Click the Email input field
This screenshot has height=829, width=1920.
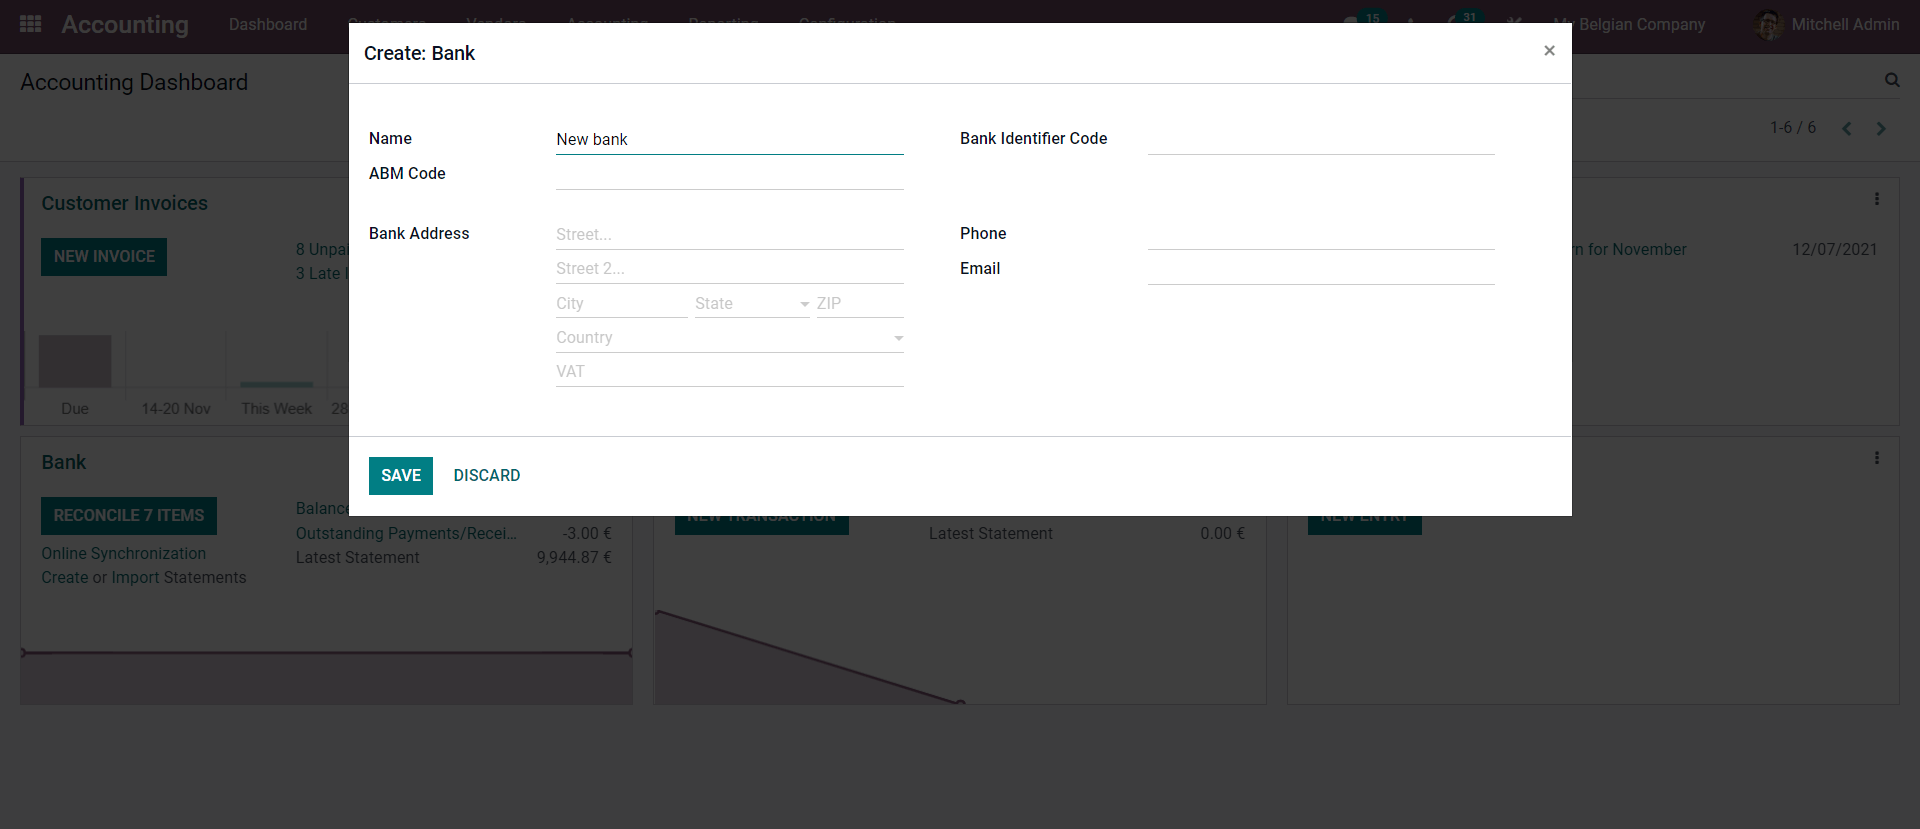click(x=1321, y=270)
